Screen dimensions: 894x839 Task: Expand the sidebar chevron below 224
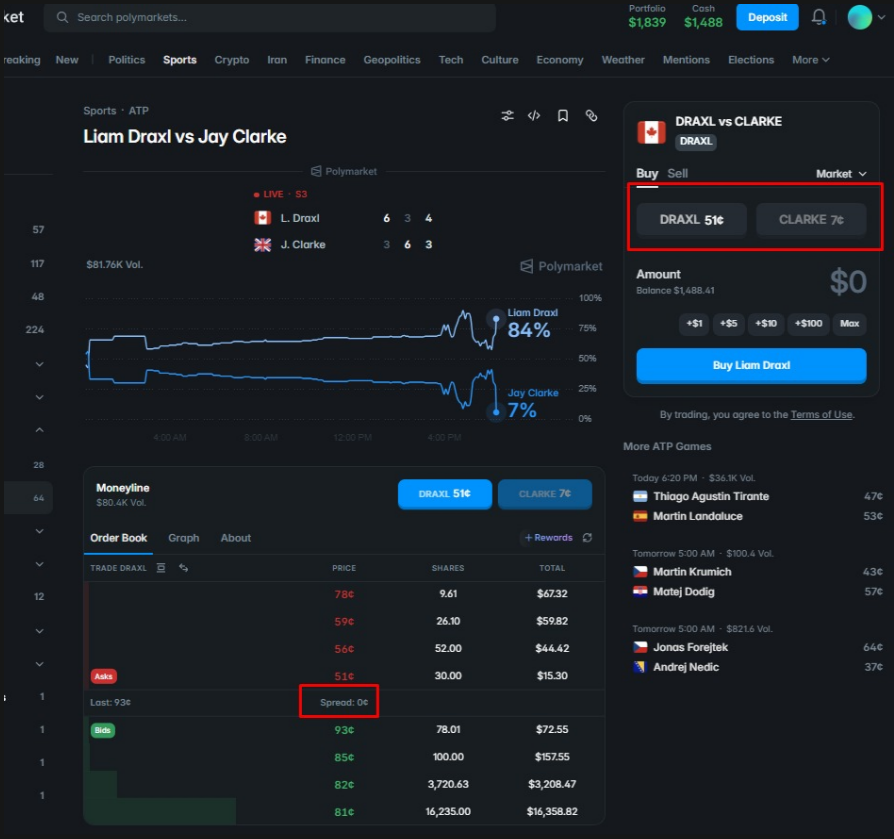39,364
